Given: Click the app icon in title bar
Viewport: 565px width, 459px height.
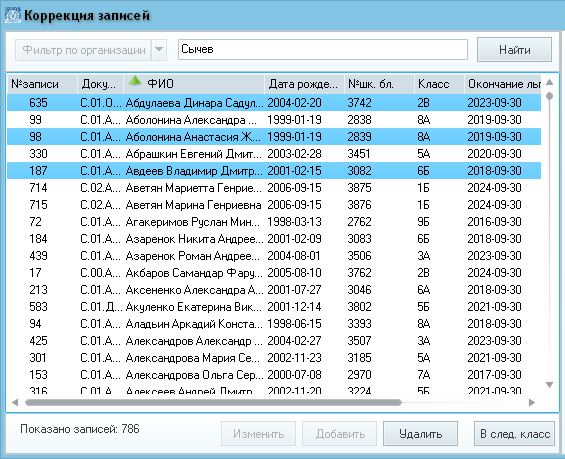Looking at the screenshot, I should (x=13, y=15).
